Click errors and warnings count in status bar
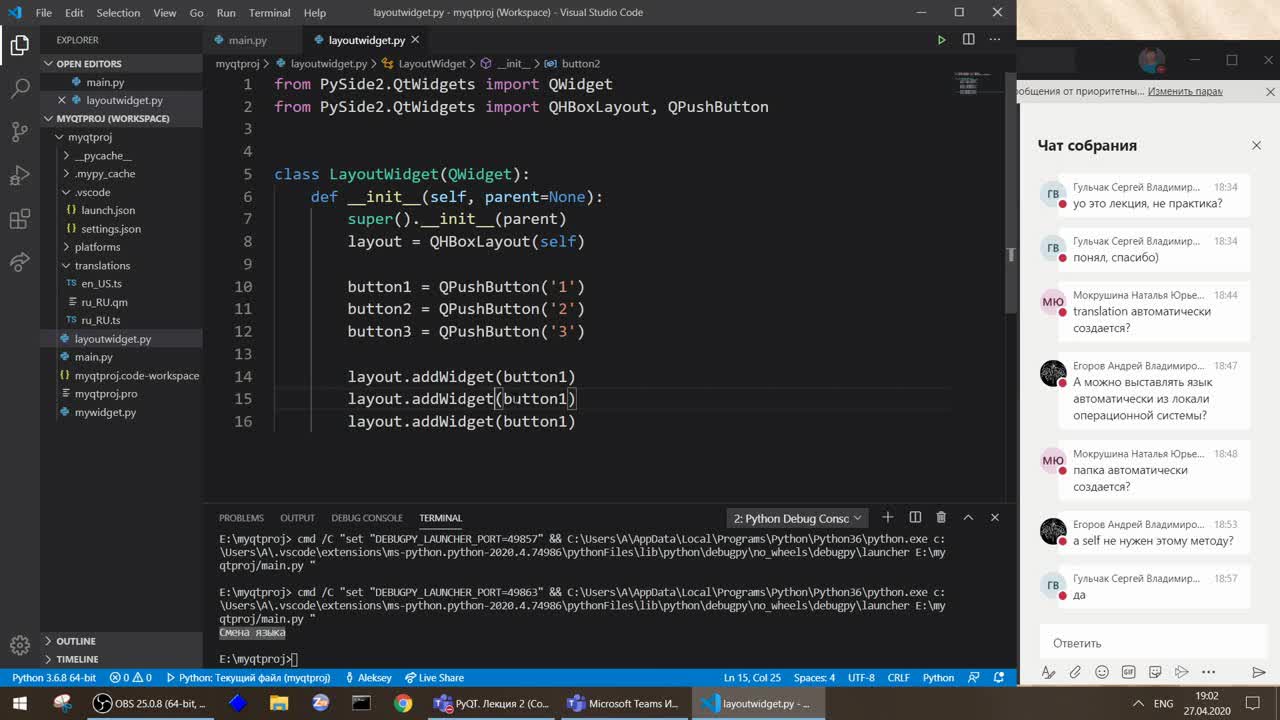 (x=130, y=677)
